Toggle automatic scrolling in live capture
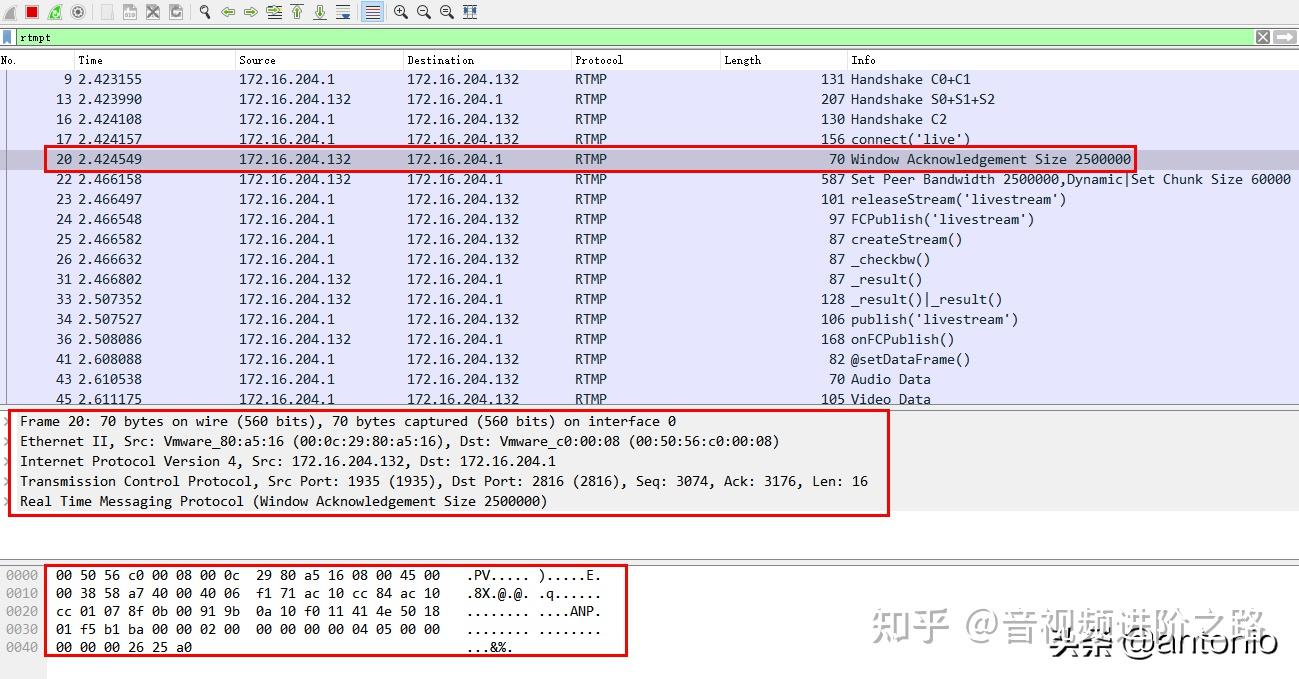The height and width of the screenshot is (679, 1299). pos(344,12)
